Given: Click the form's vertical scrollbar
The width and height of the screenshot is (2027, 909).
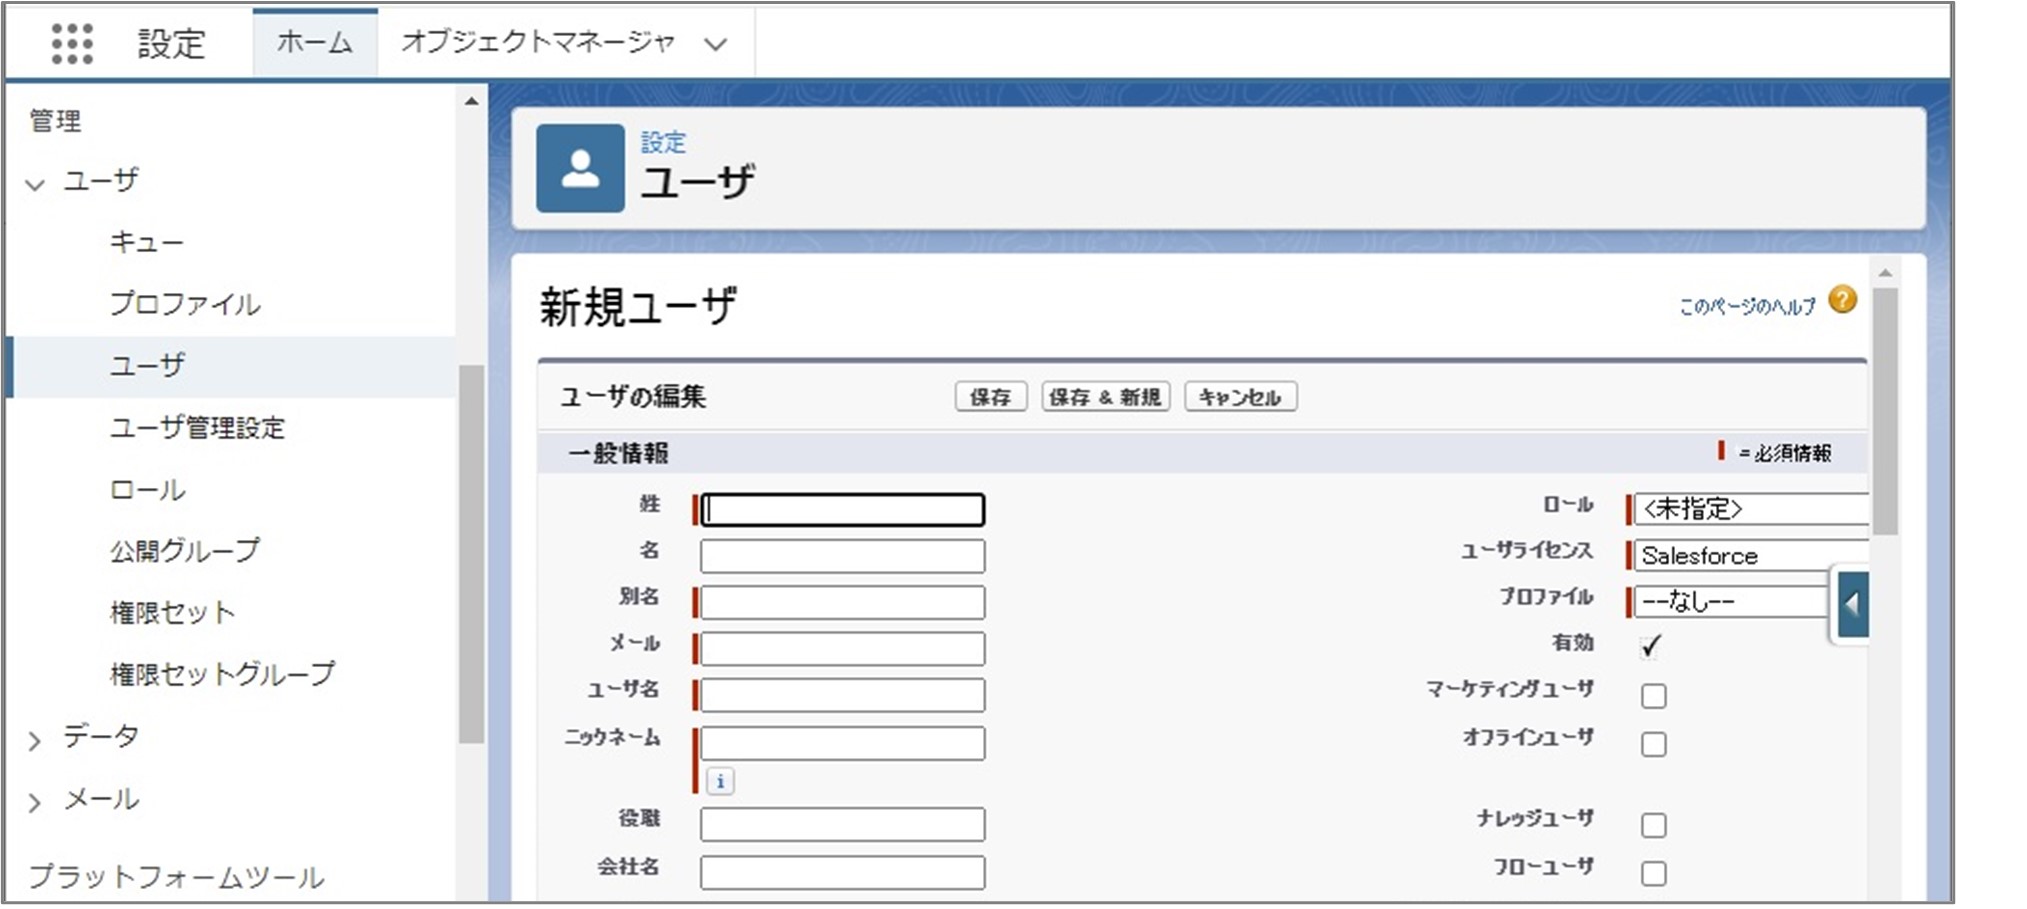Looking at the screenshot, I should (1885, 410).
